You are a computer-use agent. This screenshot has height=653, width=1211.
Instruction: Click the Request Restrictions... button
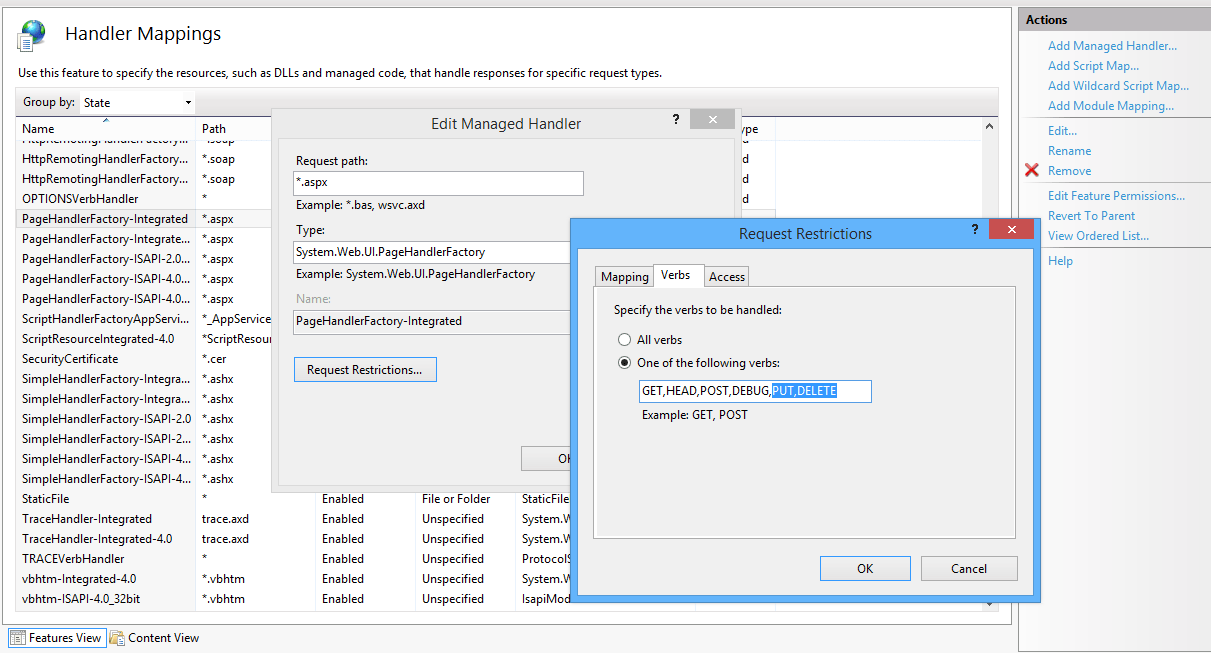(x=365, y=370)
